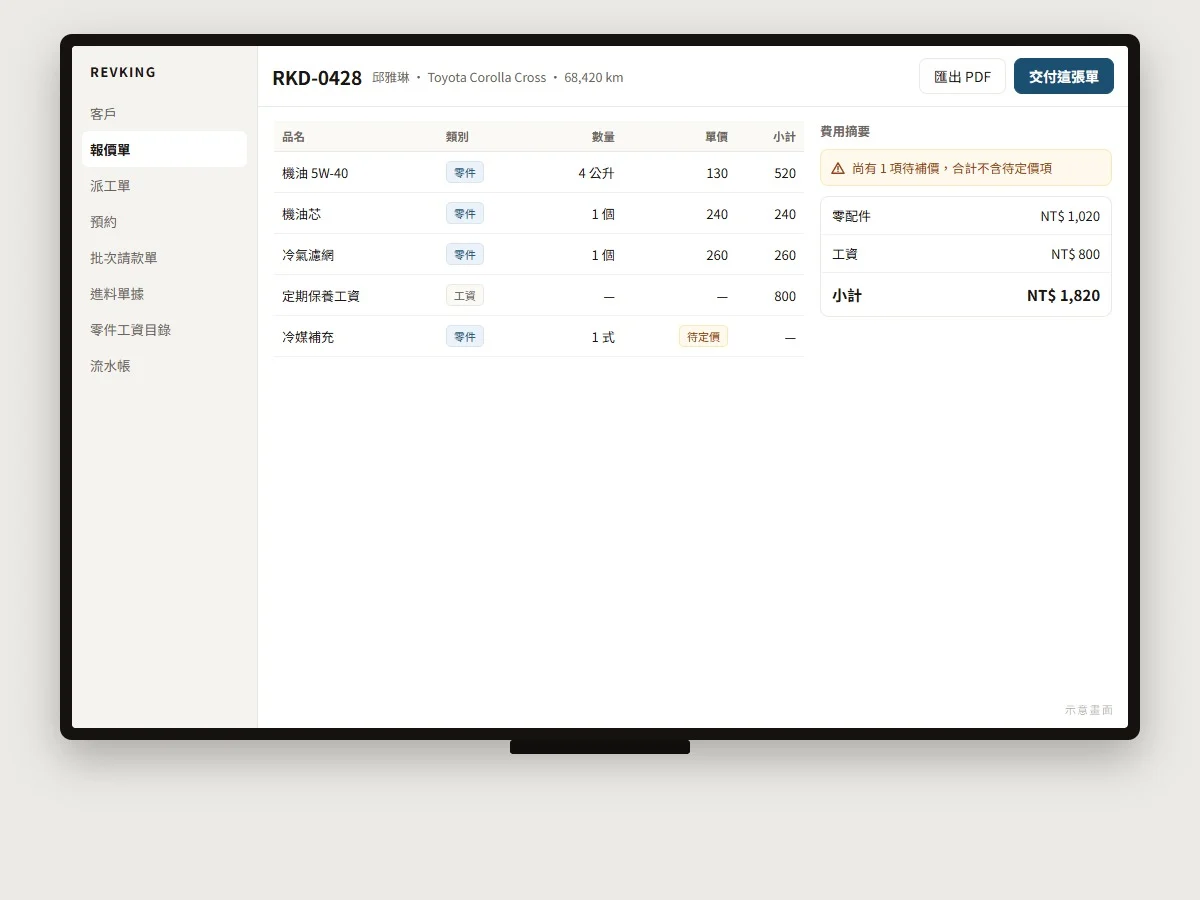
Task: Click the 尚有 1 項待補價 warning notice
Action: 966,168
